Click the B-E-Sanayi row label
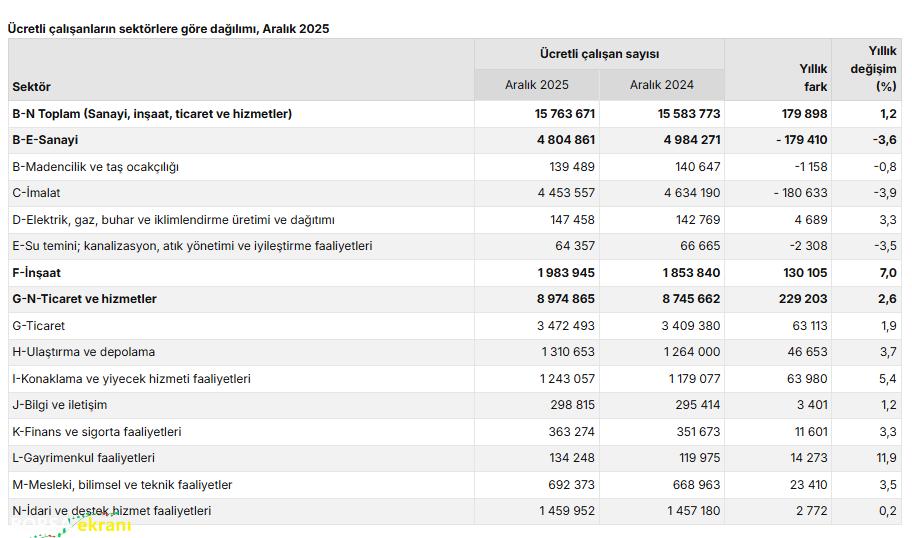 (45, 140)
